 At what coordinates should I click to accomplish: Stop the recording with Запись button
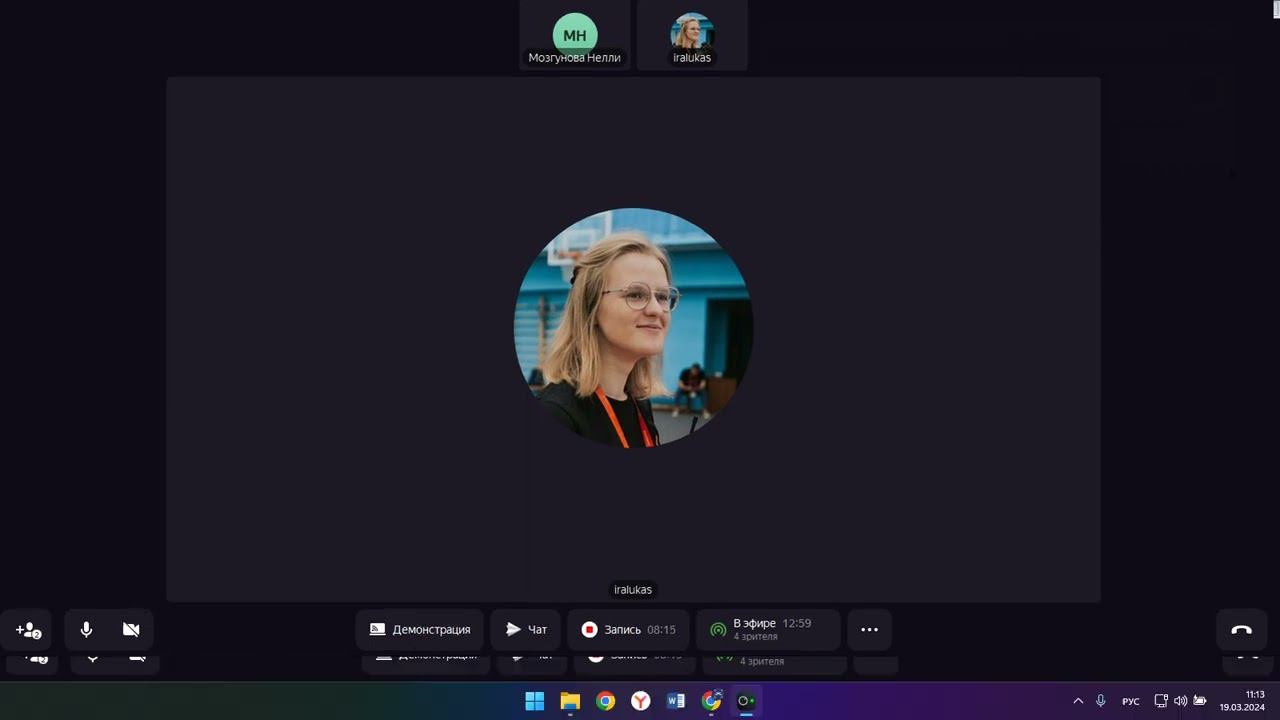tap(628, 630)
